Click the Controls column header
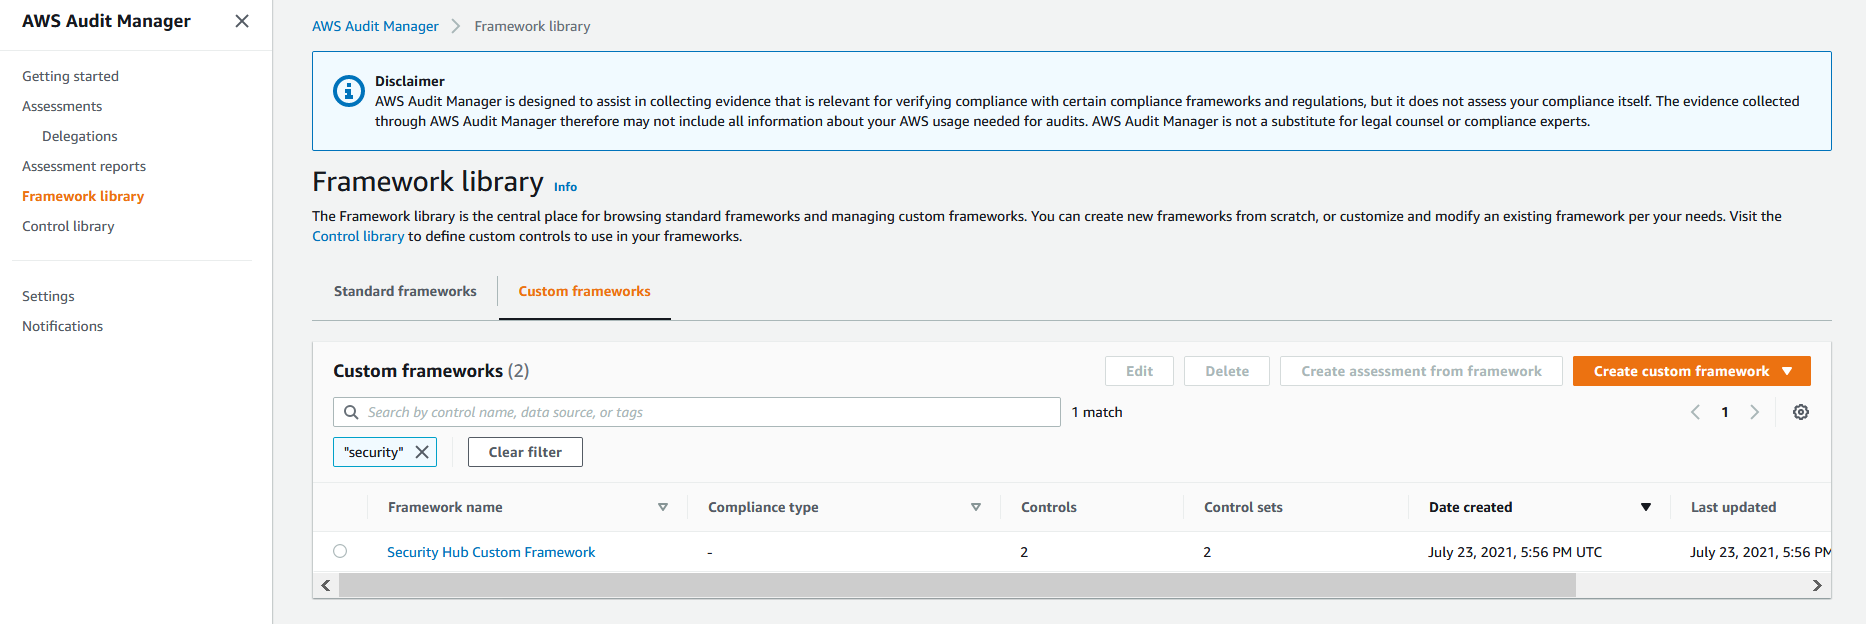The width and height of the screenshot is (1866, 624). 1049,507
